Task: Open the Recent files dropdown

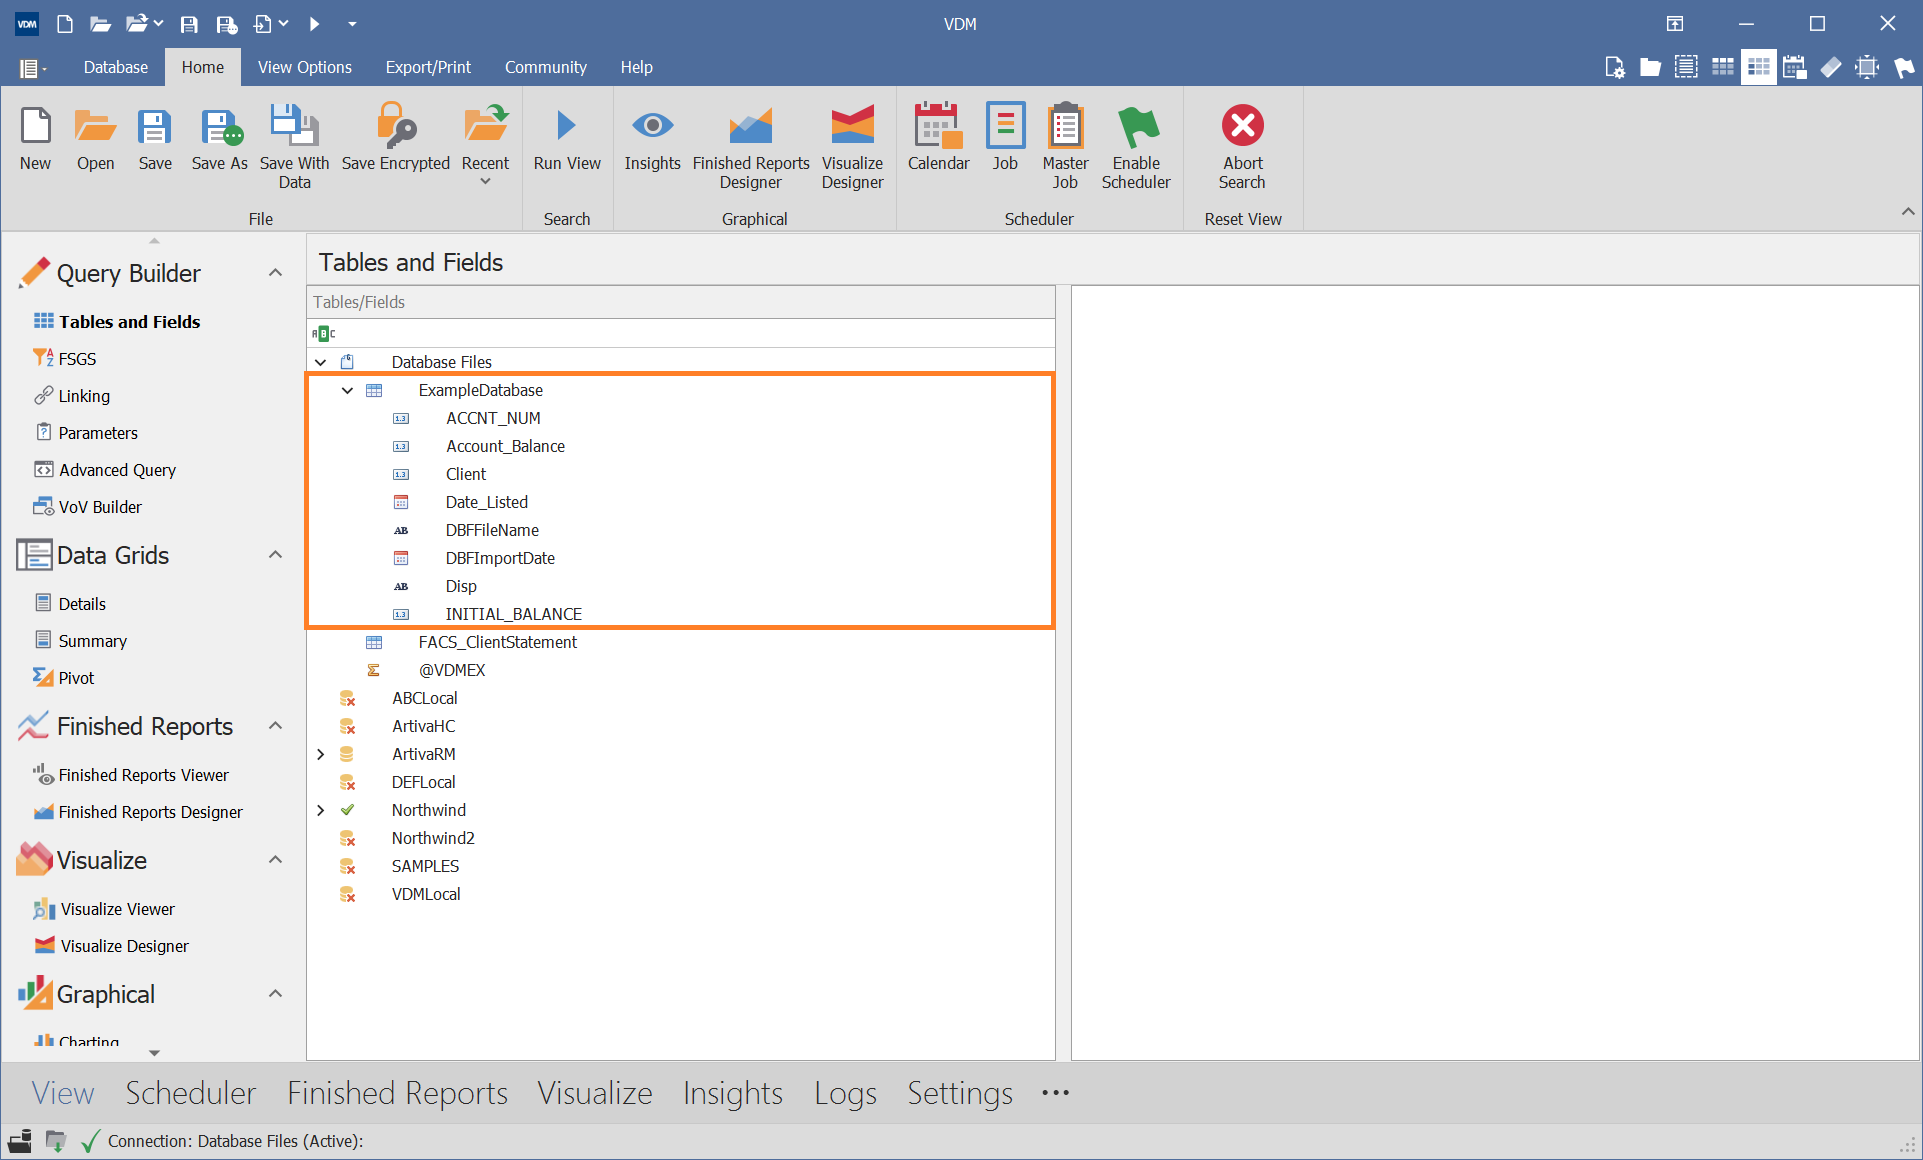Action: tap(485, 147)
